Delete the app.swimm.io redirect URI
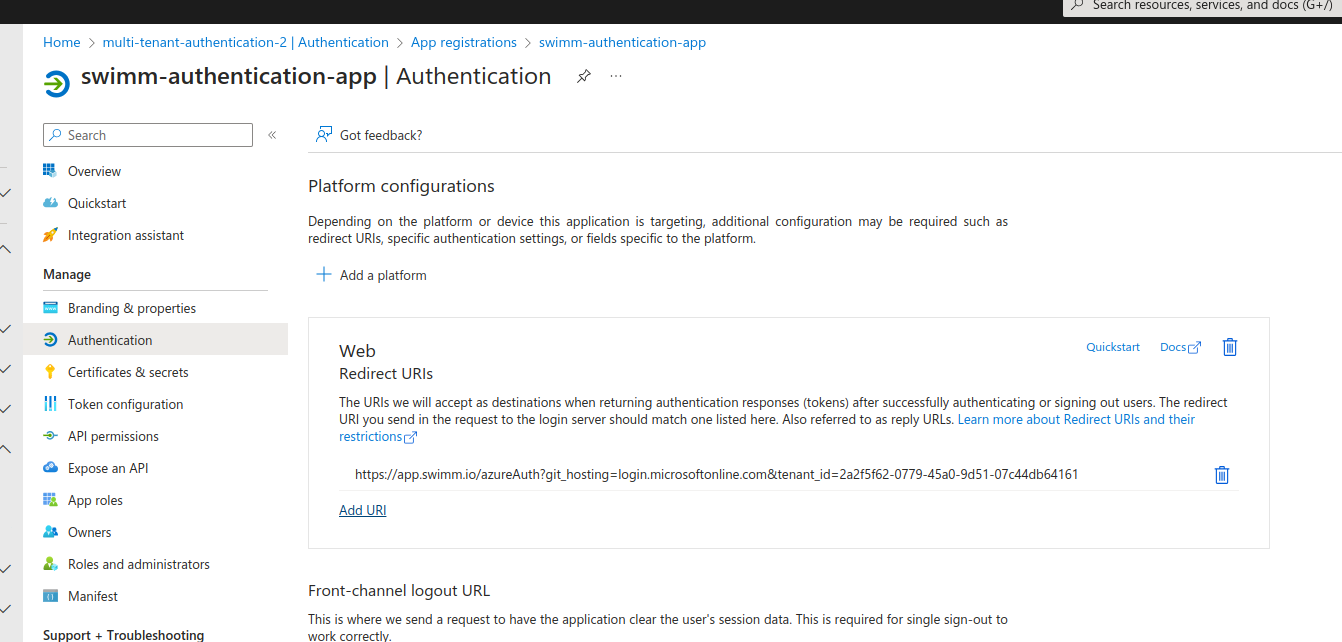1342x642 pixels. 1221,475
